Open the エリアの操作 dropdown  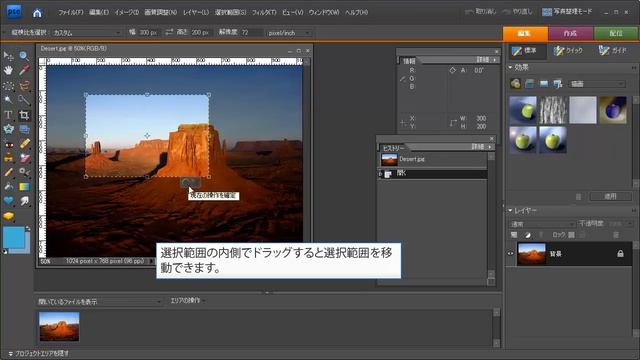tap(187, 300)
